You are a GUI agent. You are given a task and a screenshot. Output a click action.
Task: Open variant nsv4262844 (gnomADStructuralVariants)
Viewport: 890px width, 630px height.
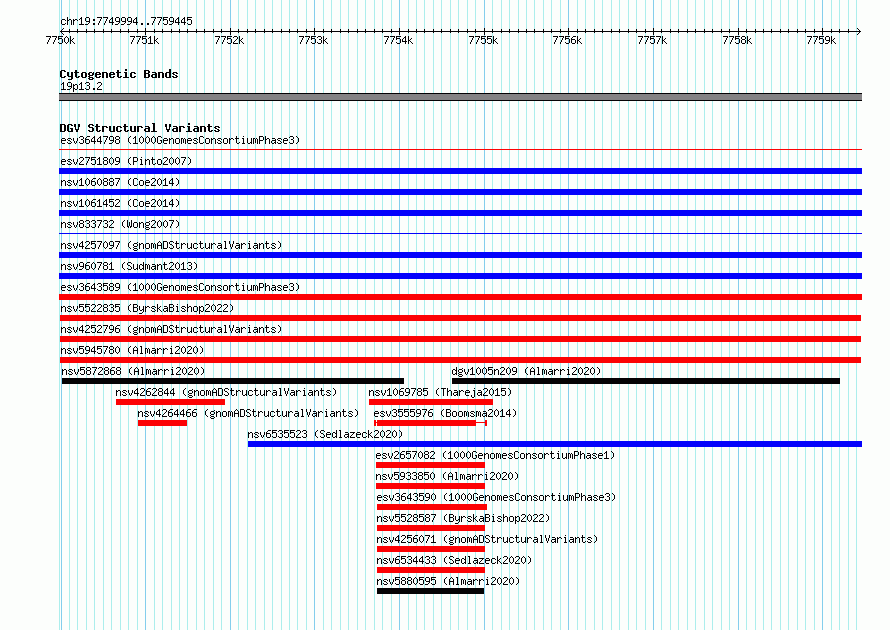point(226,392)
